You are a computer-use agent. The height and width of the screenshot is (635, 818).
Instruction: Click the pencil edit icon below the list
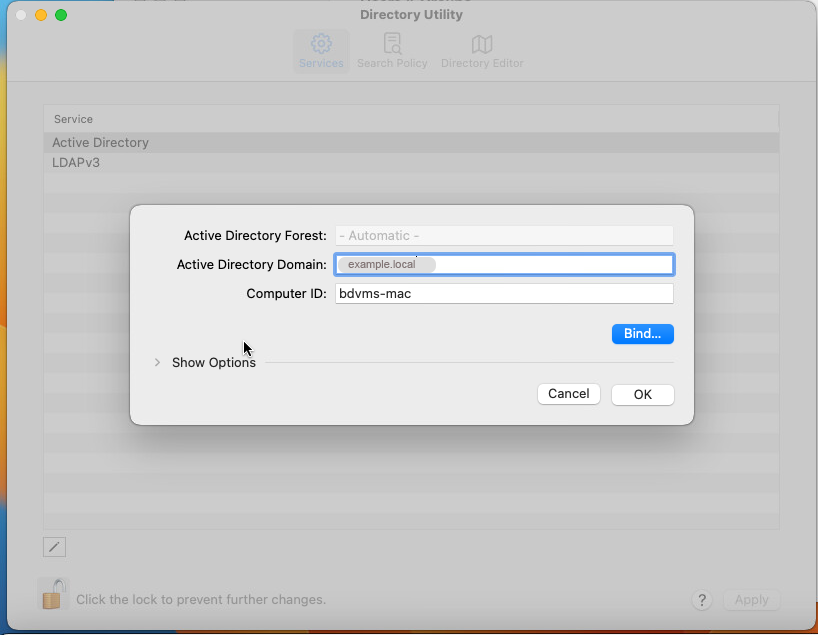coord(54,546)
